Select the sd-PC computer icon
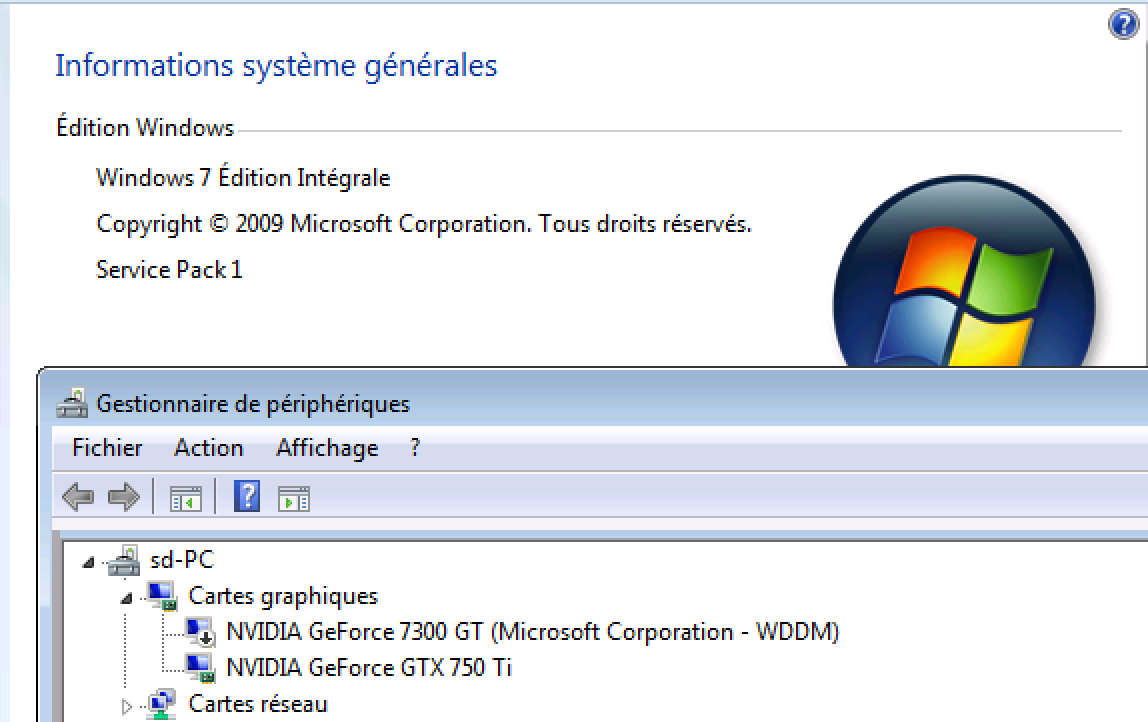The height and width of the screenshot is (722, 1148). click(124, 561)
